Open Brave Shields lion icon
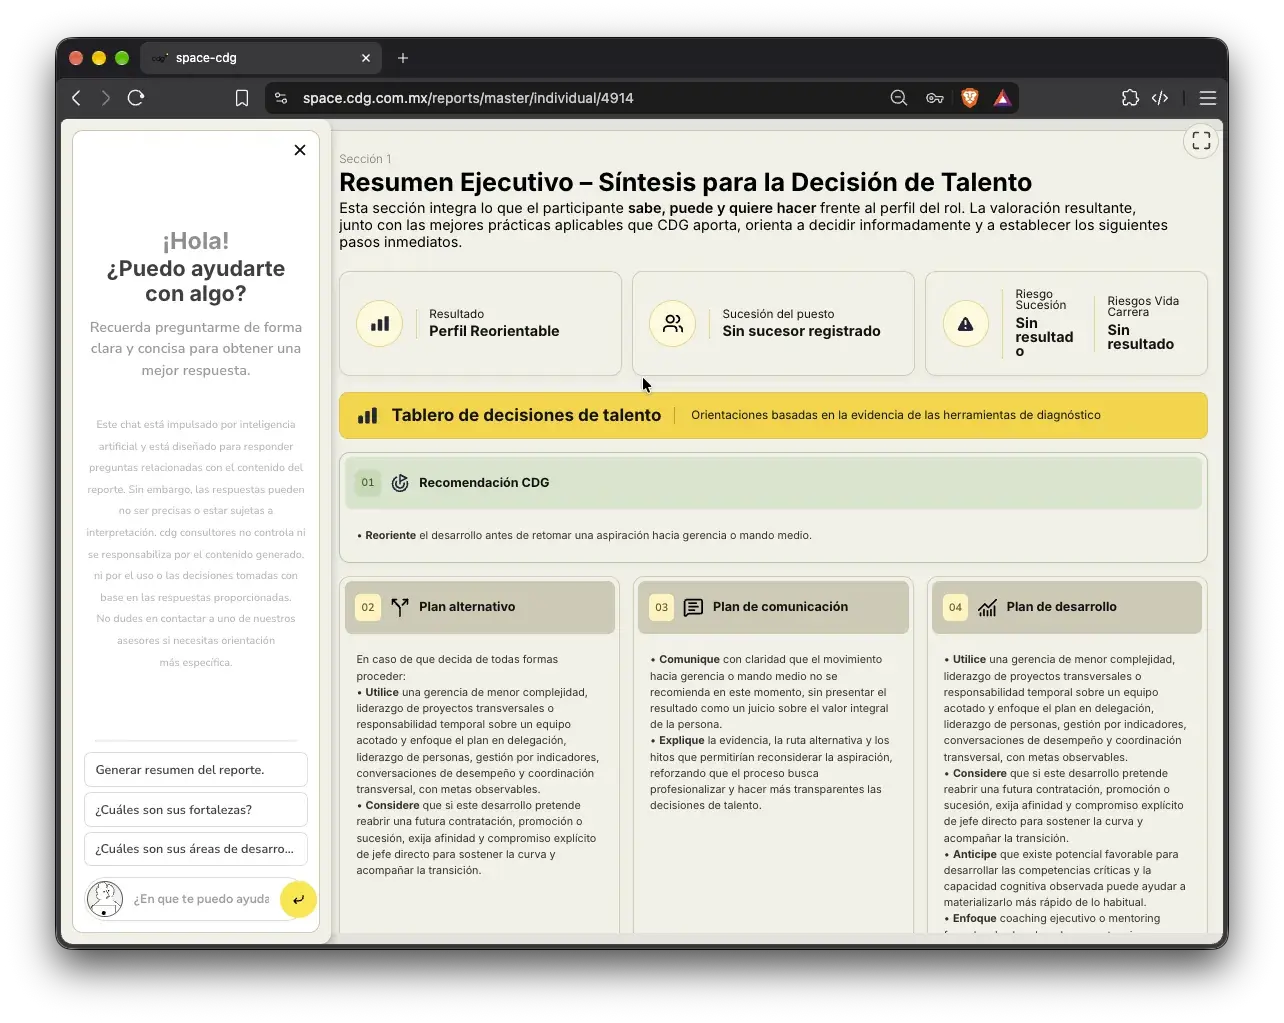The image size is (1284, 1023). (970, 98)
